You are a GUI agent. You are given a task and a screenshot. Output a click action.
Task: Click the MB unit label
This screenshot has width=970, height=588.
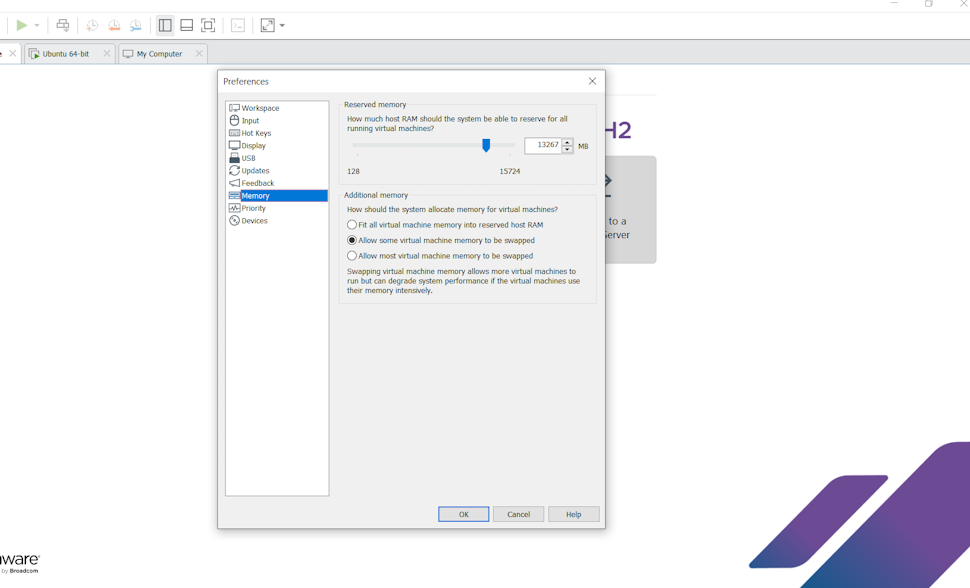pos(583,146)
